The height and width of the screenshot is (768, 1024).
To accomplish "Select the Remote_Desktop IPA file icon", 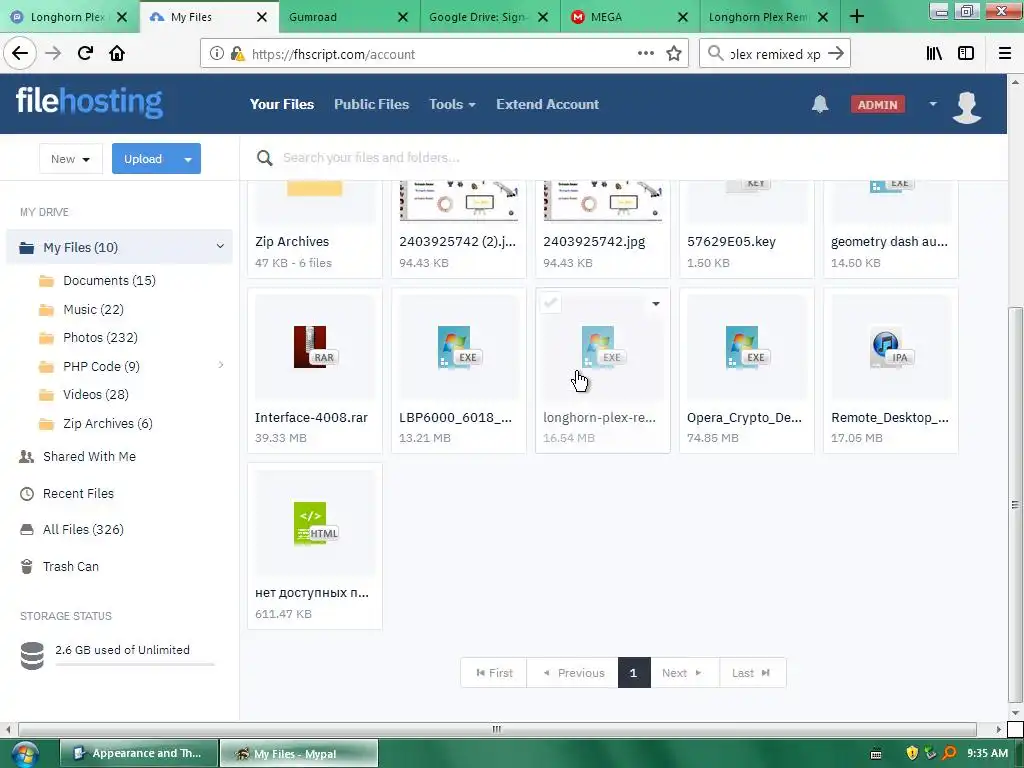I will point(891,347).
